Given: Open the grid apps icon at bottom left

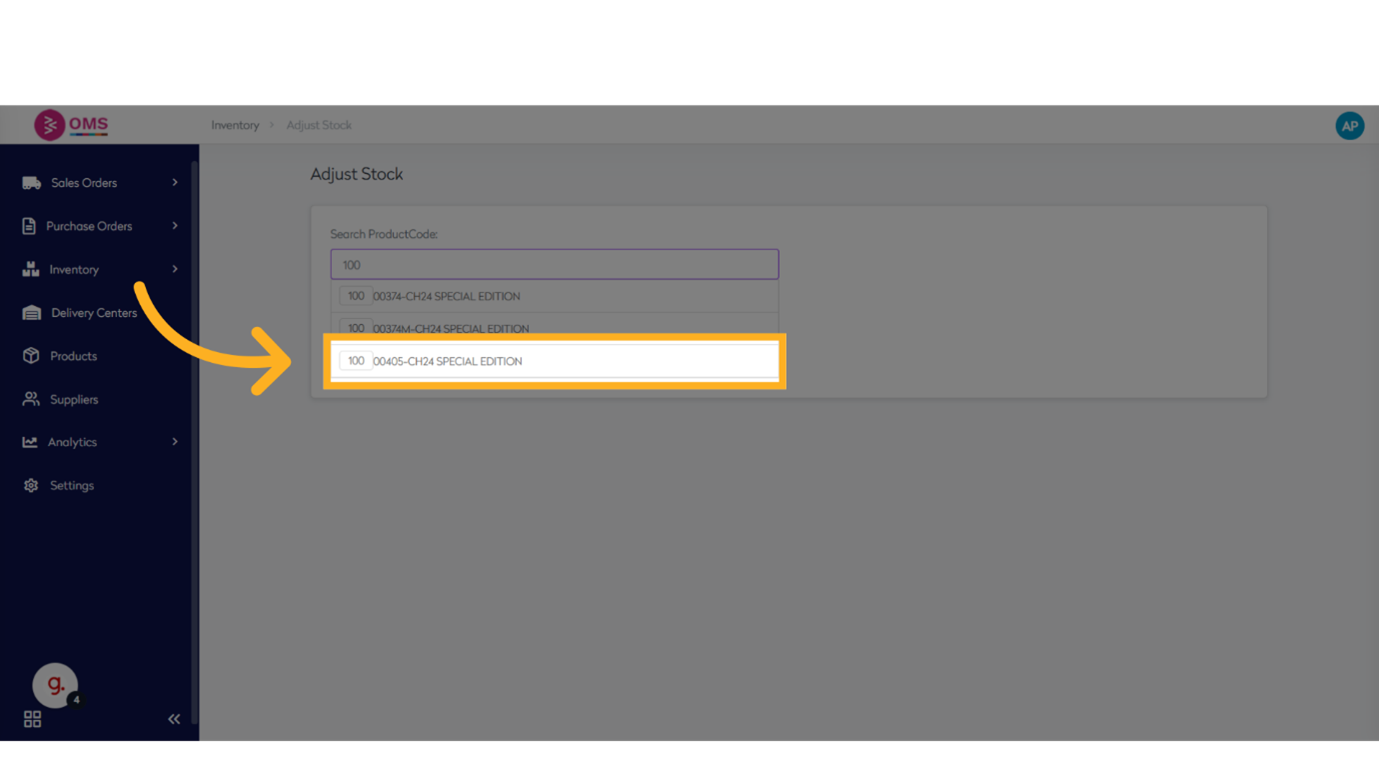Looking at the screenshot, I should [x=32, y=719].
